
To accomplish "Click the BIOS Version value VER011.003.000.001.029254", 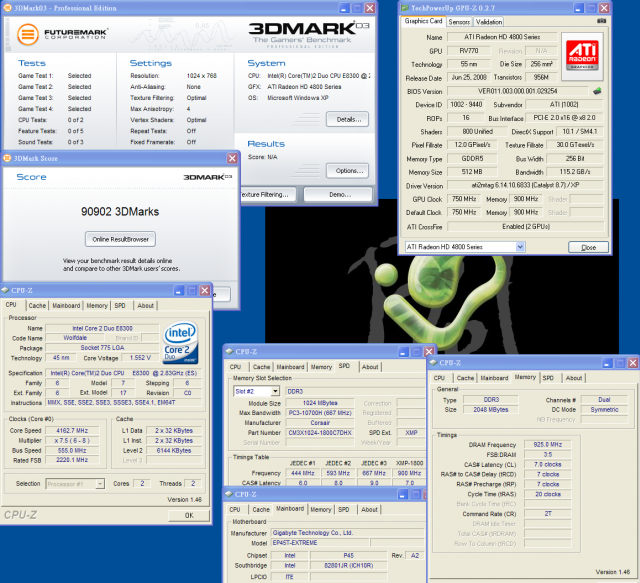I will coord(518,91).
